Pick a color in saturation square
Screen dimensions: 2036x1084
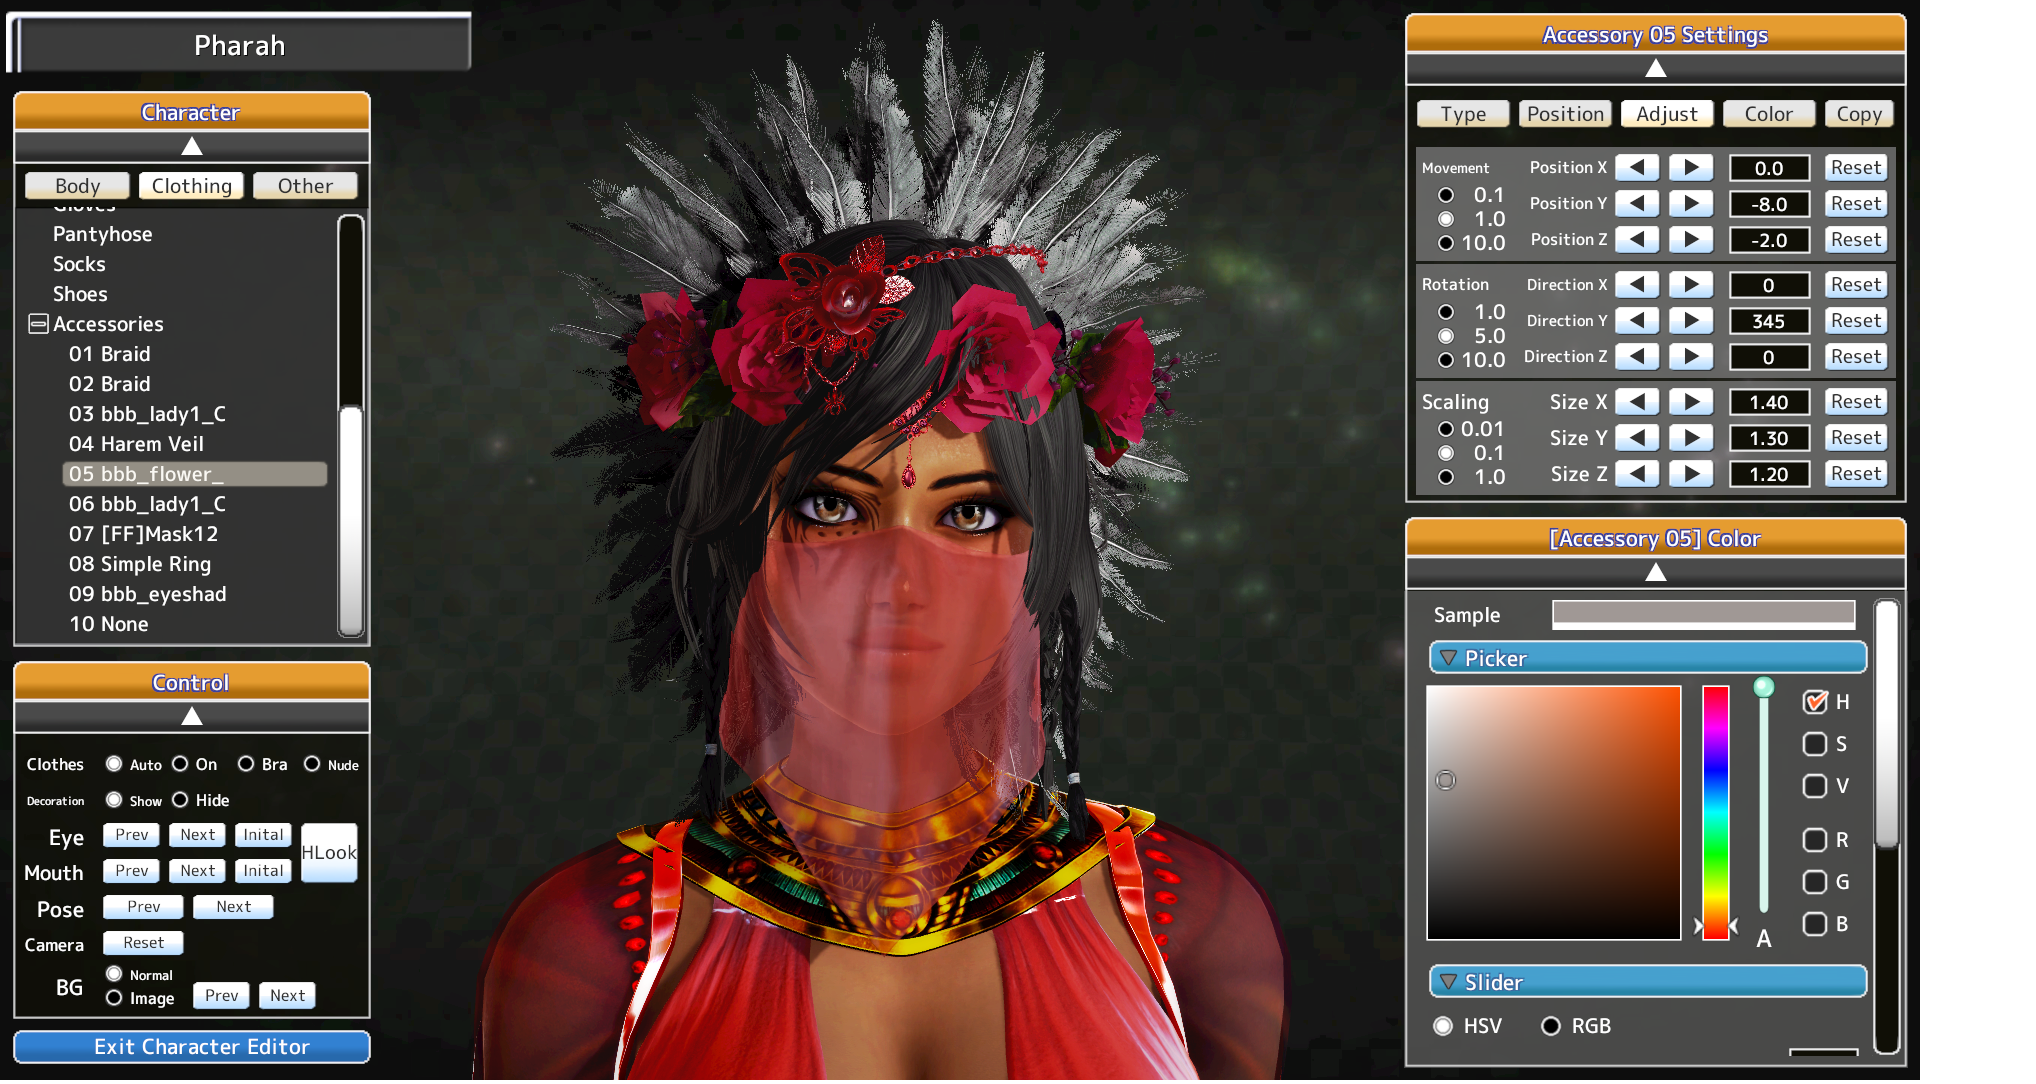[1553, 812]
